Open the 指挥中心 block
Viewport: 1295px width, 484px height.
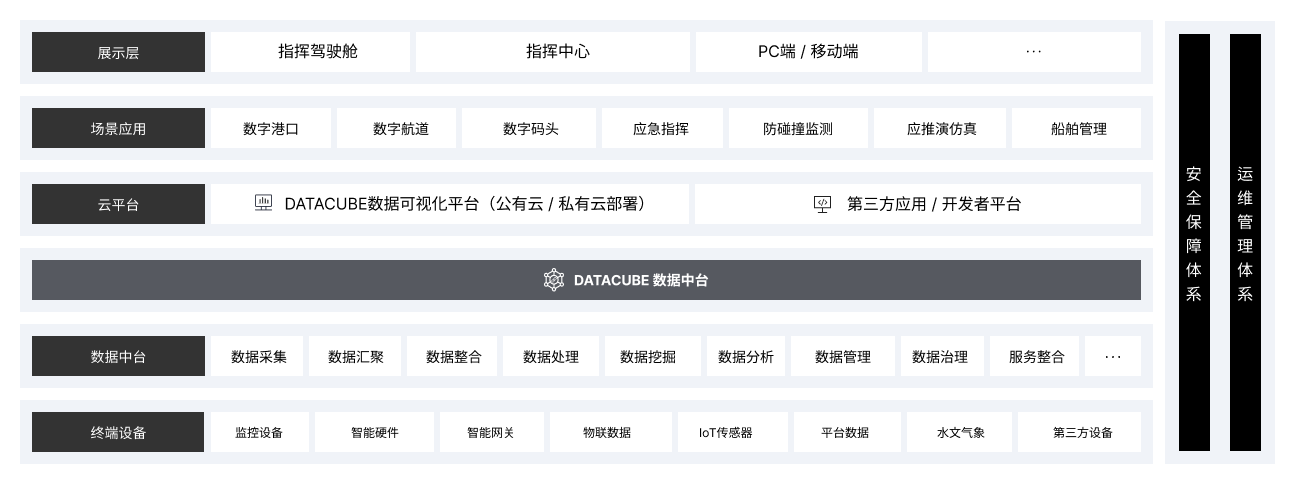point(553,52)
